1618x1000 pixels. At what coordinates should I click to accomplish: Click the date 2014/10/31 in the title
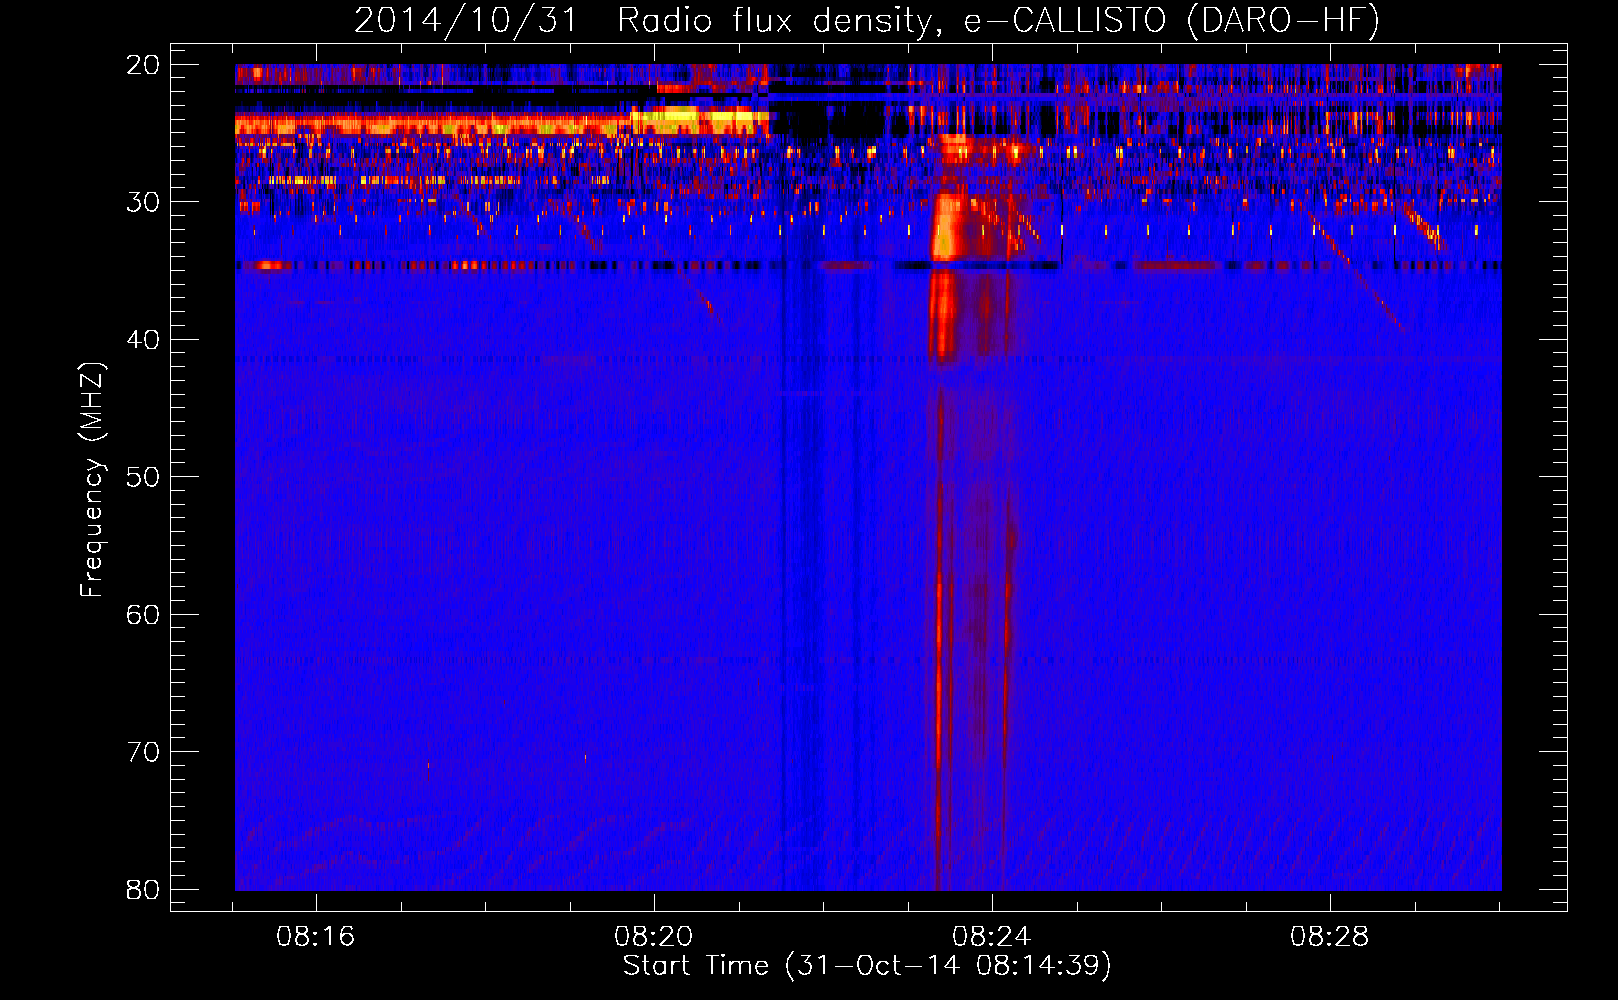coord(466,20)
